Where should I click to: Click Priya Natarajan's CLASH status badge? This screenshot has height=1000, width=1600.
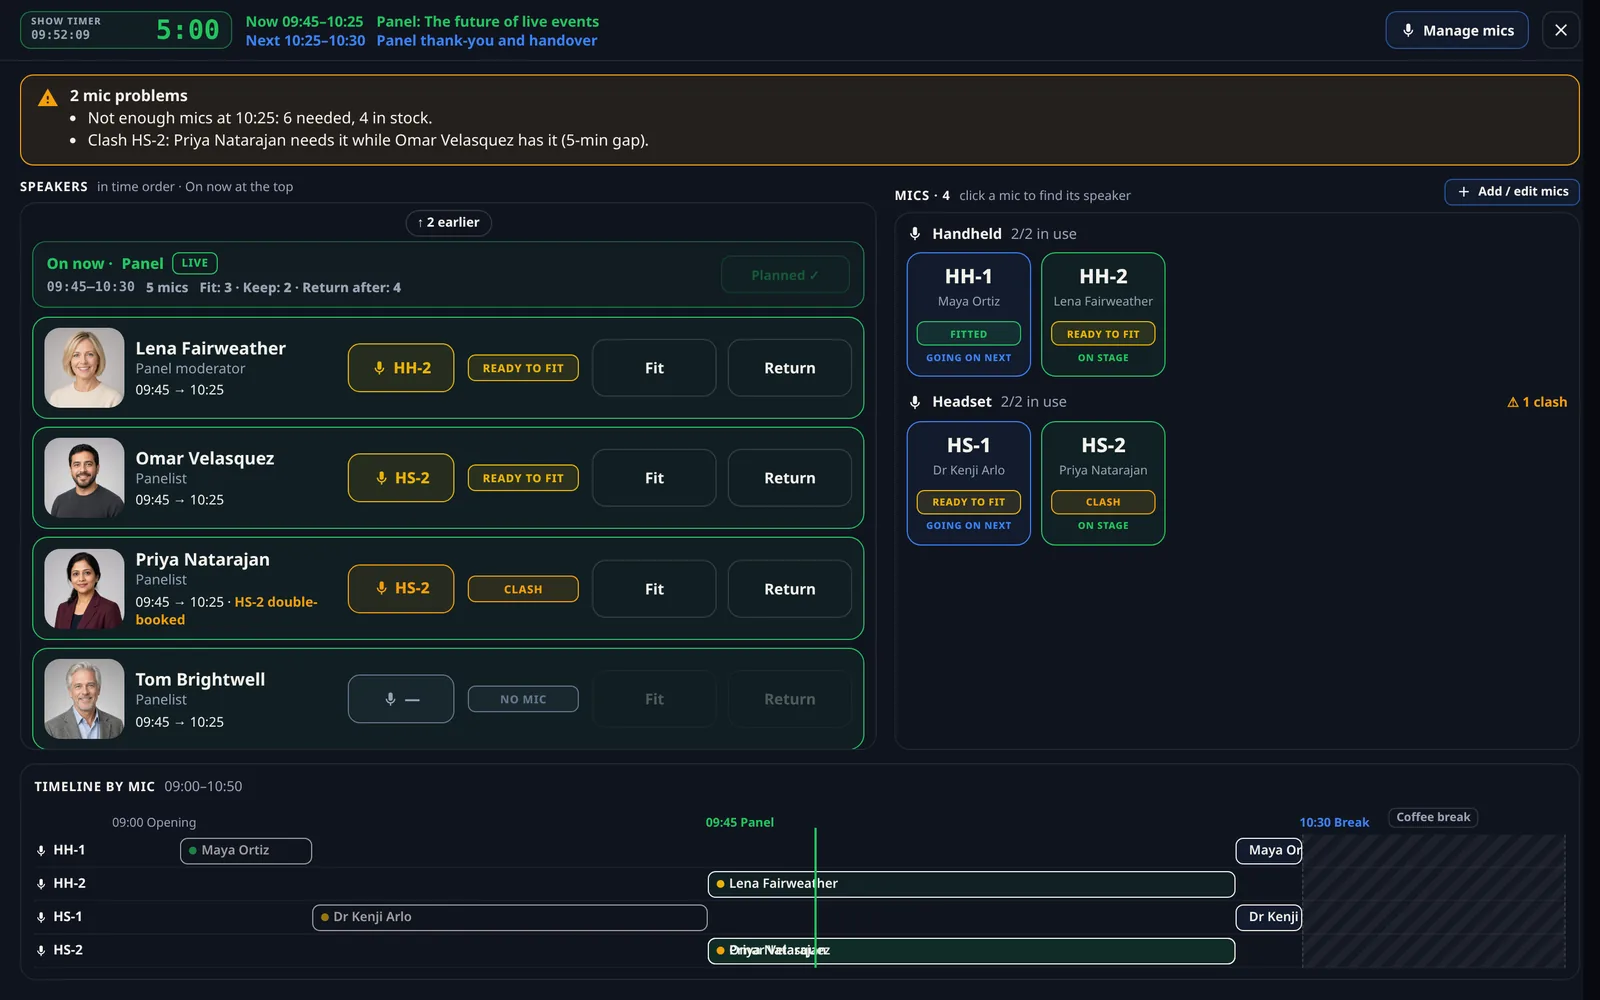[x=523, y=589]
